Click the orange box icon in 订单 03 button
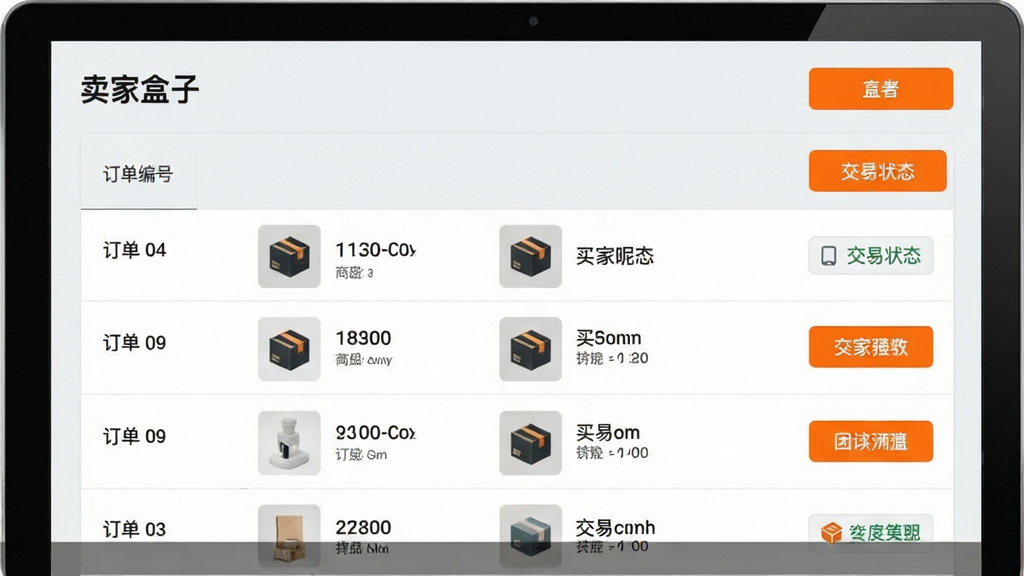The width and height of the screenshot is (1024, 576). [x=831, y=533]
